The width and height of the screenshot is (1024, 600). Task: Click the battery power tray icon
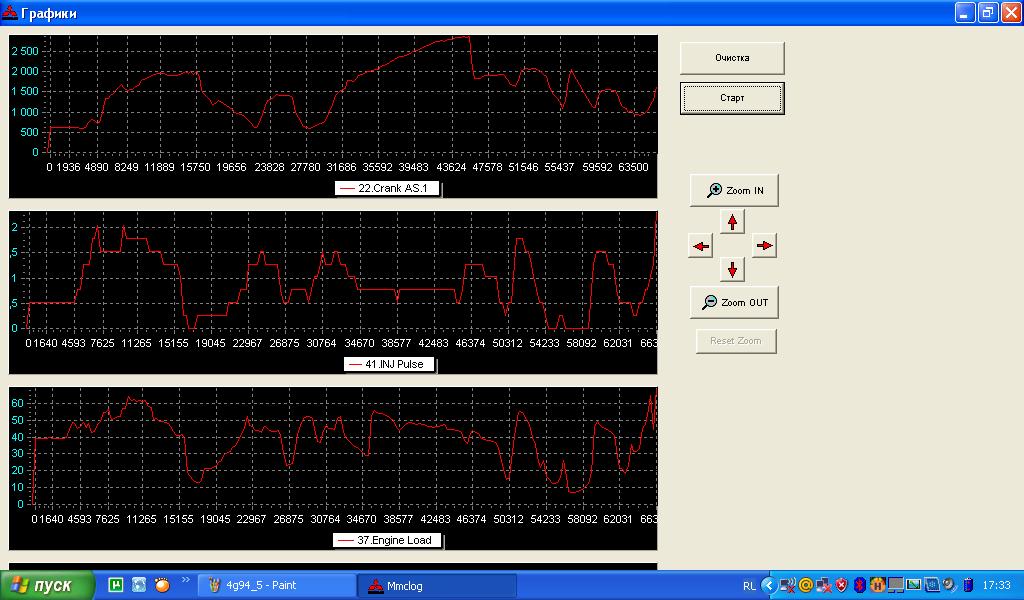pyautogui.click(x=969, y=586)
